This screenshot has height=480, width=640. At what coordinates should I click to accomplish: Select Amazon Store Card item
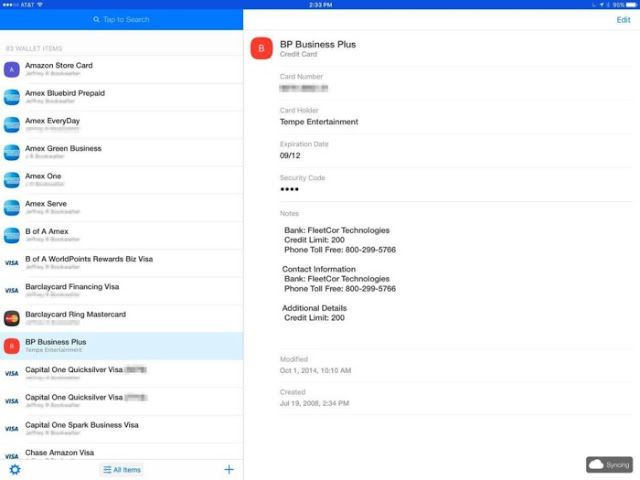pos(122,69)
